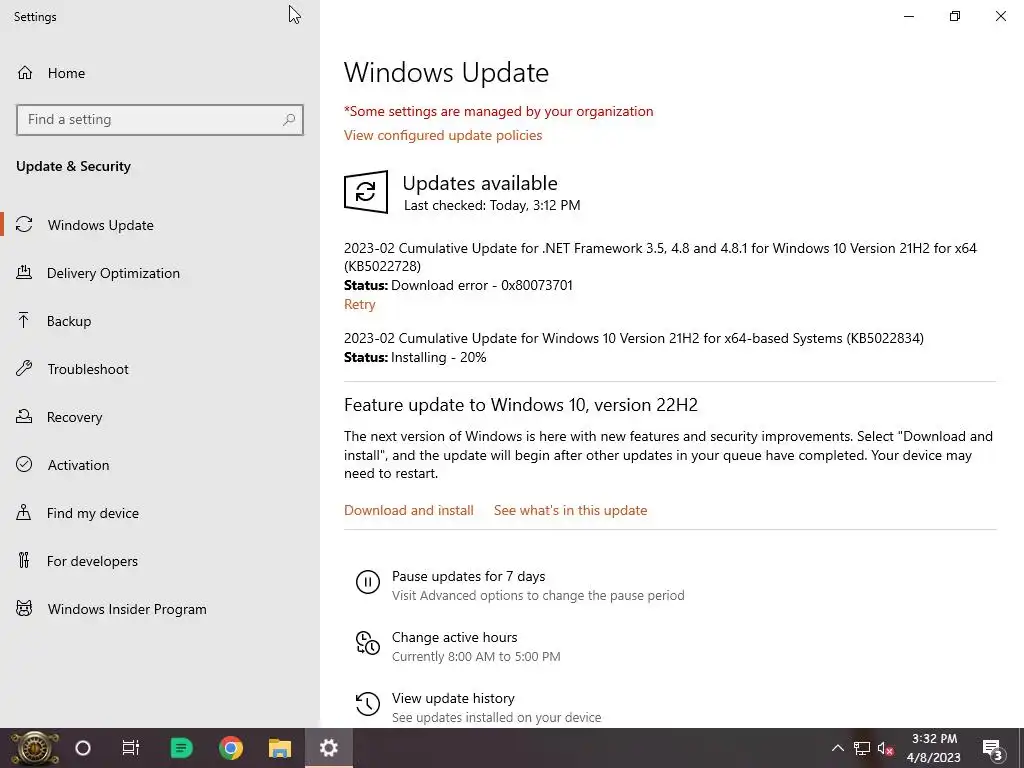
Task: Click the pause icon beside Pause updates
Action: coord(368,581)
